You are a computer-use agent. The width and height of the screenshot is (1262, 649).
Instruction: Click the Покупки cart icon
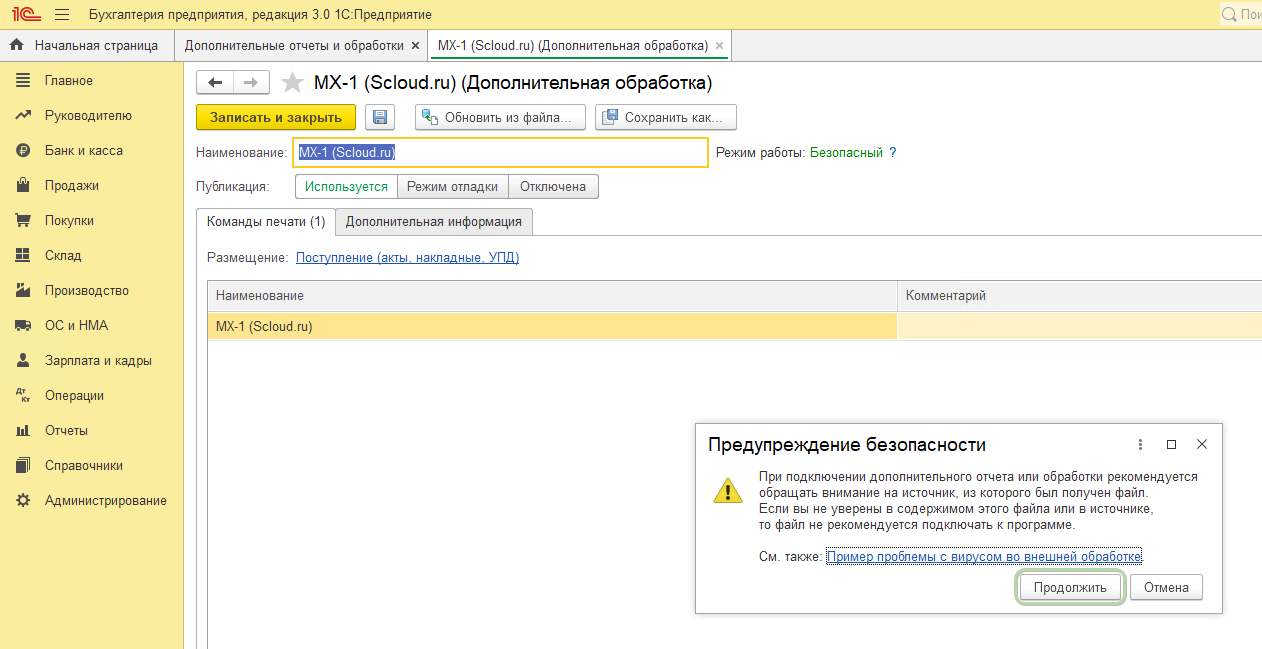[23, 220]
